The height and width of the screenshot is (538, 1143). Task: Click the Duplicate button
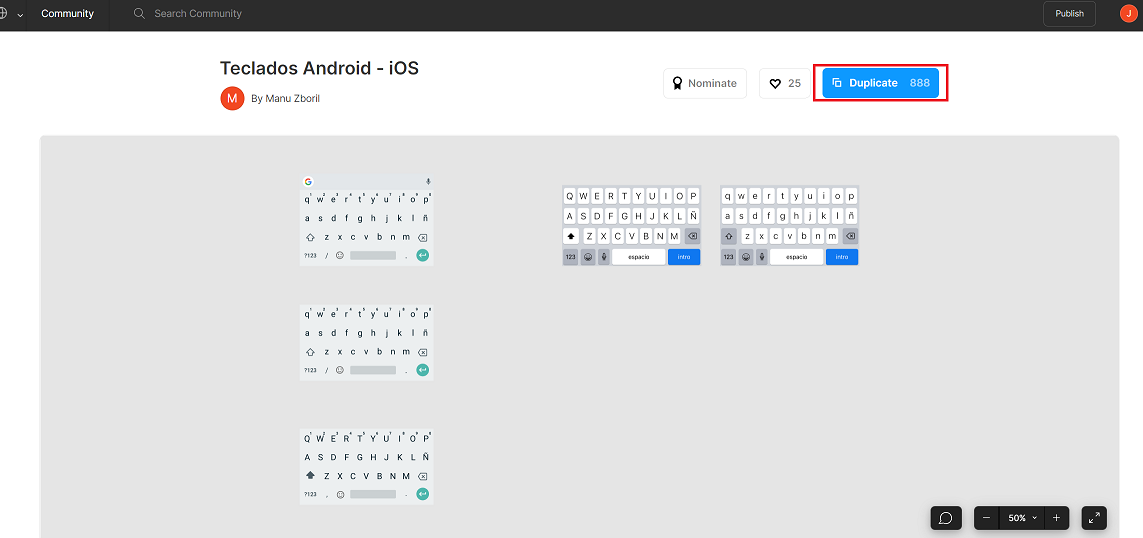[881, 83]
